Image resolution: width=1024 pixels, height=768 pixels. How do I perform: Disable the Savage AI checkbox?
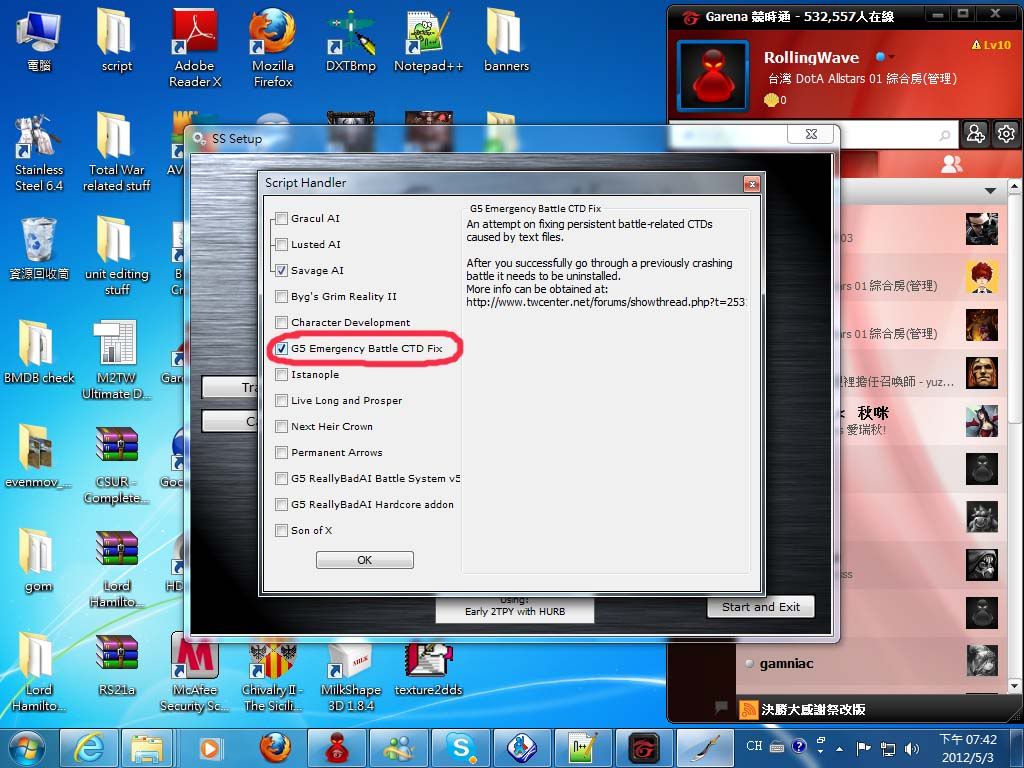click(x=282, y=271)
